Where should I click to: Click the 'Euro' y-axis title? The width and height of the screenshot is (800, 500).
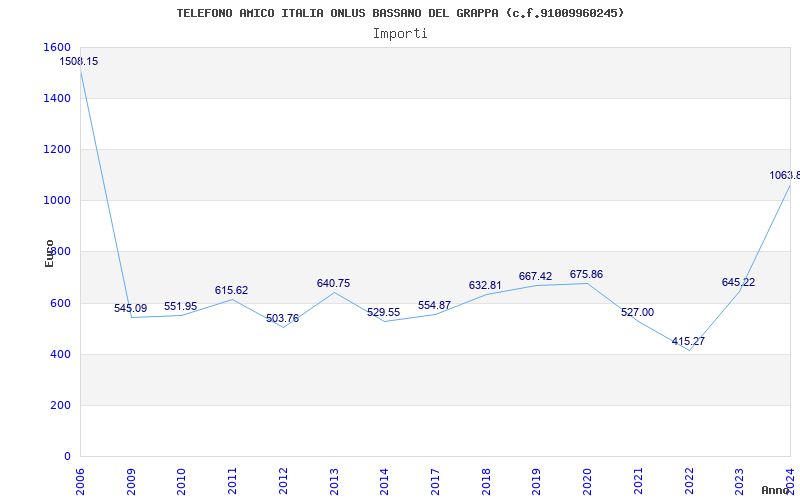pyautogui.click(x=50, y=252)
